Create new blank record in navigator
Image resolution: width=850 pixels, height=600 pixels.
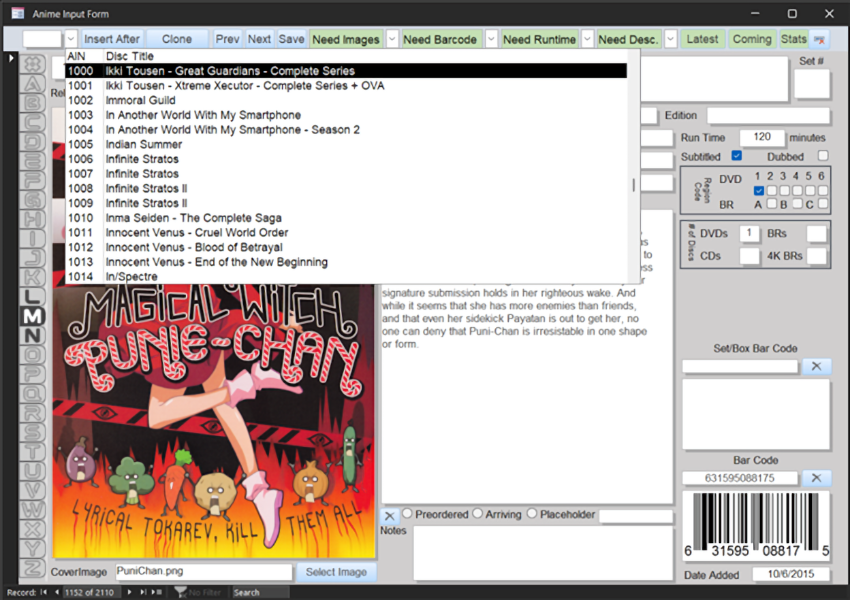click(x=157, y=592)
